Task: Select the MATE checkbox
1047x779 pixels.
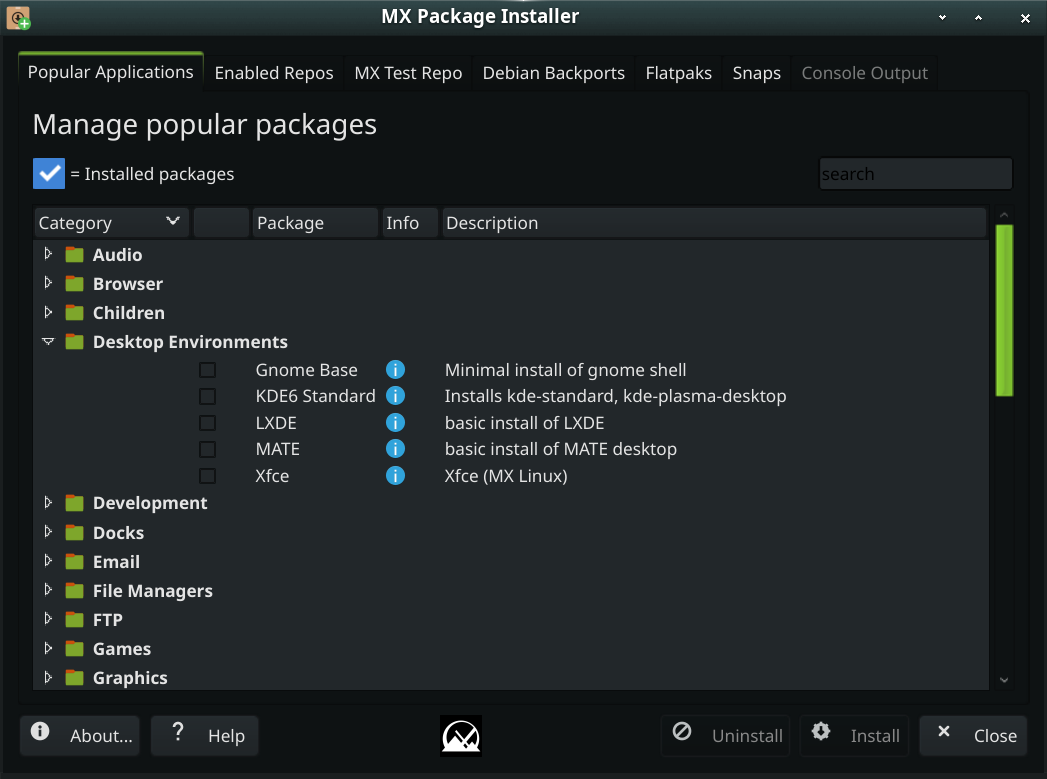Action: click(x=208, y=449)
